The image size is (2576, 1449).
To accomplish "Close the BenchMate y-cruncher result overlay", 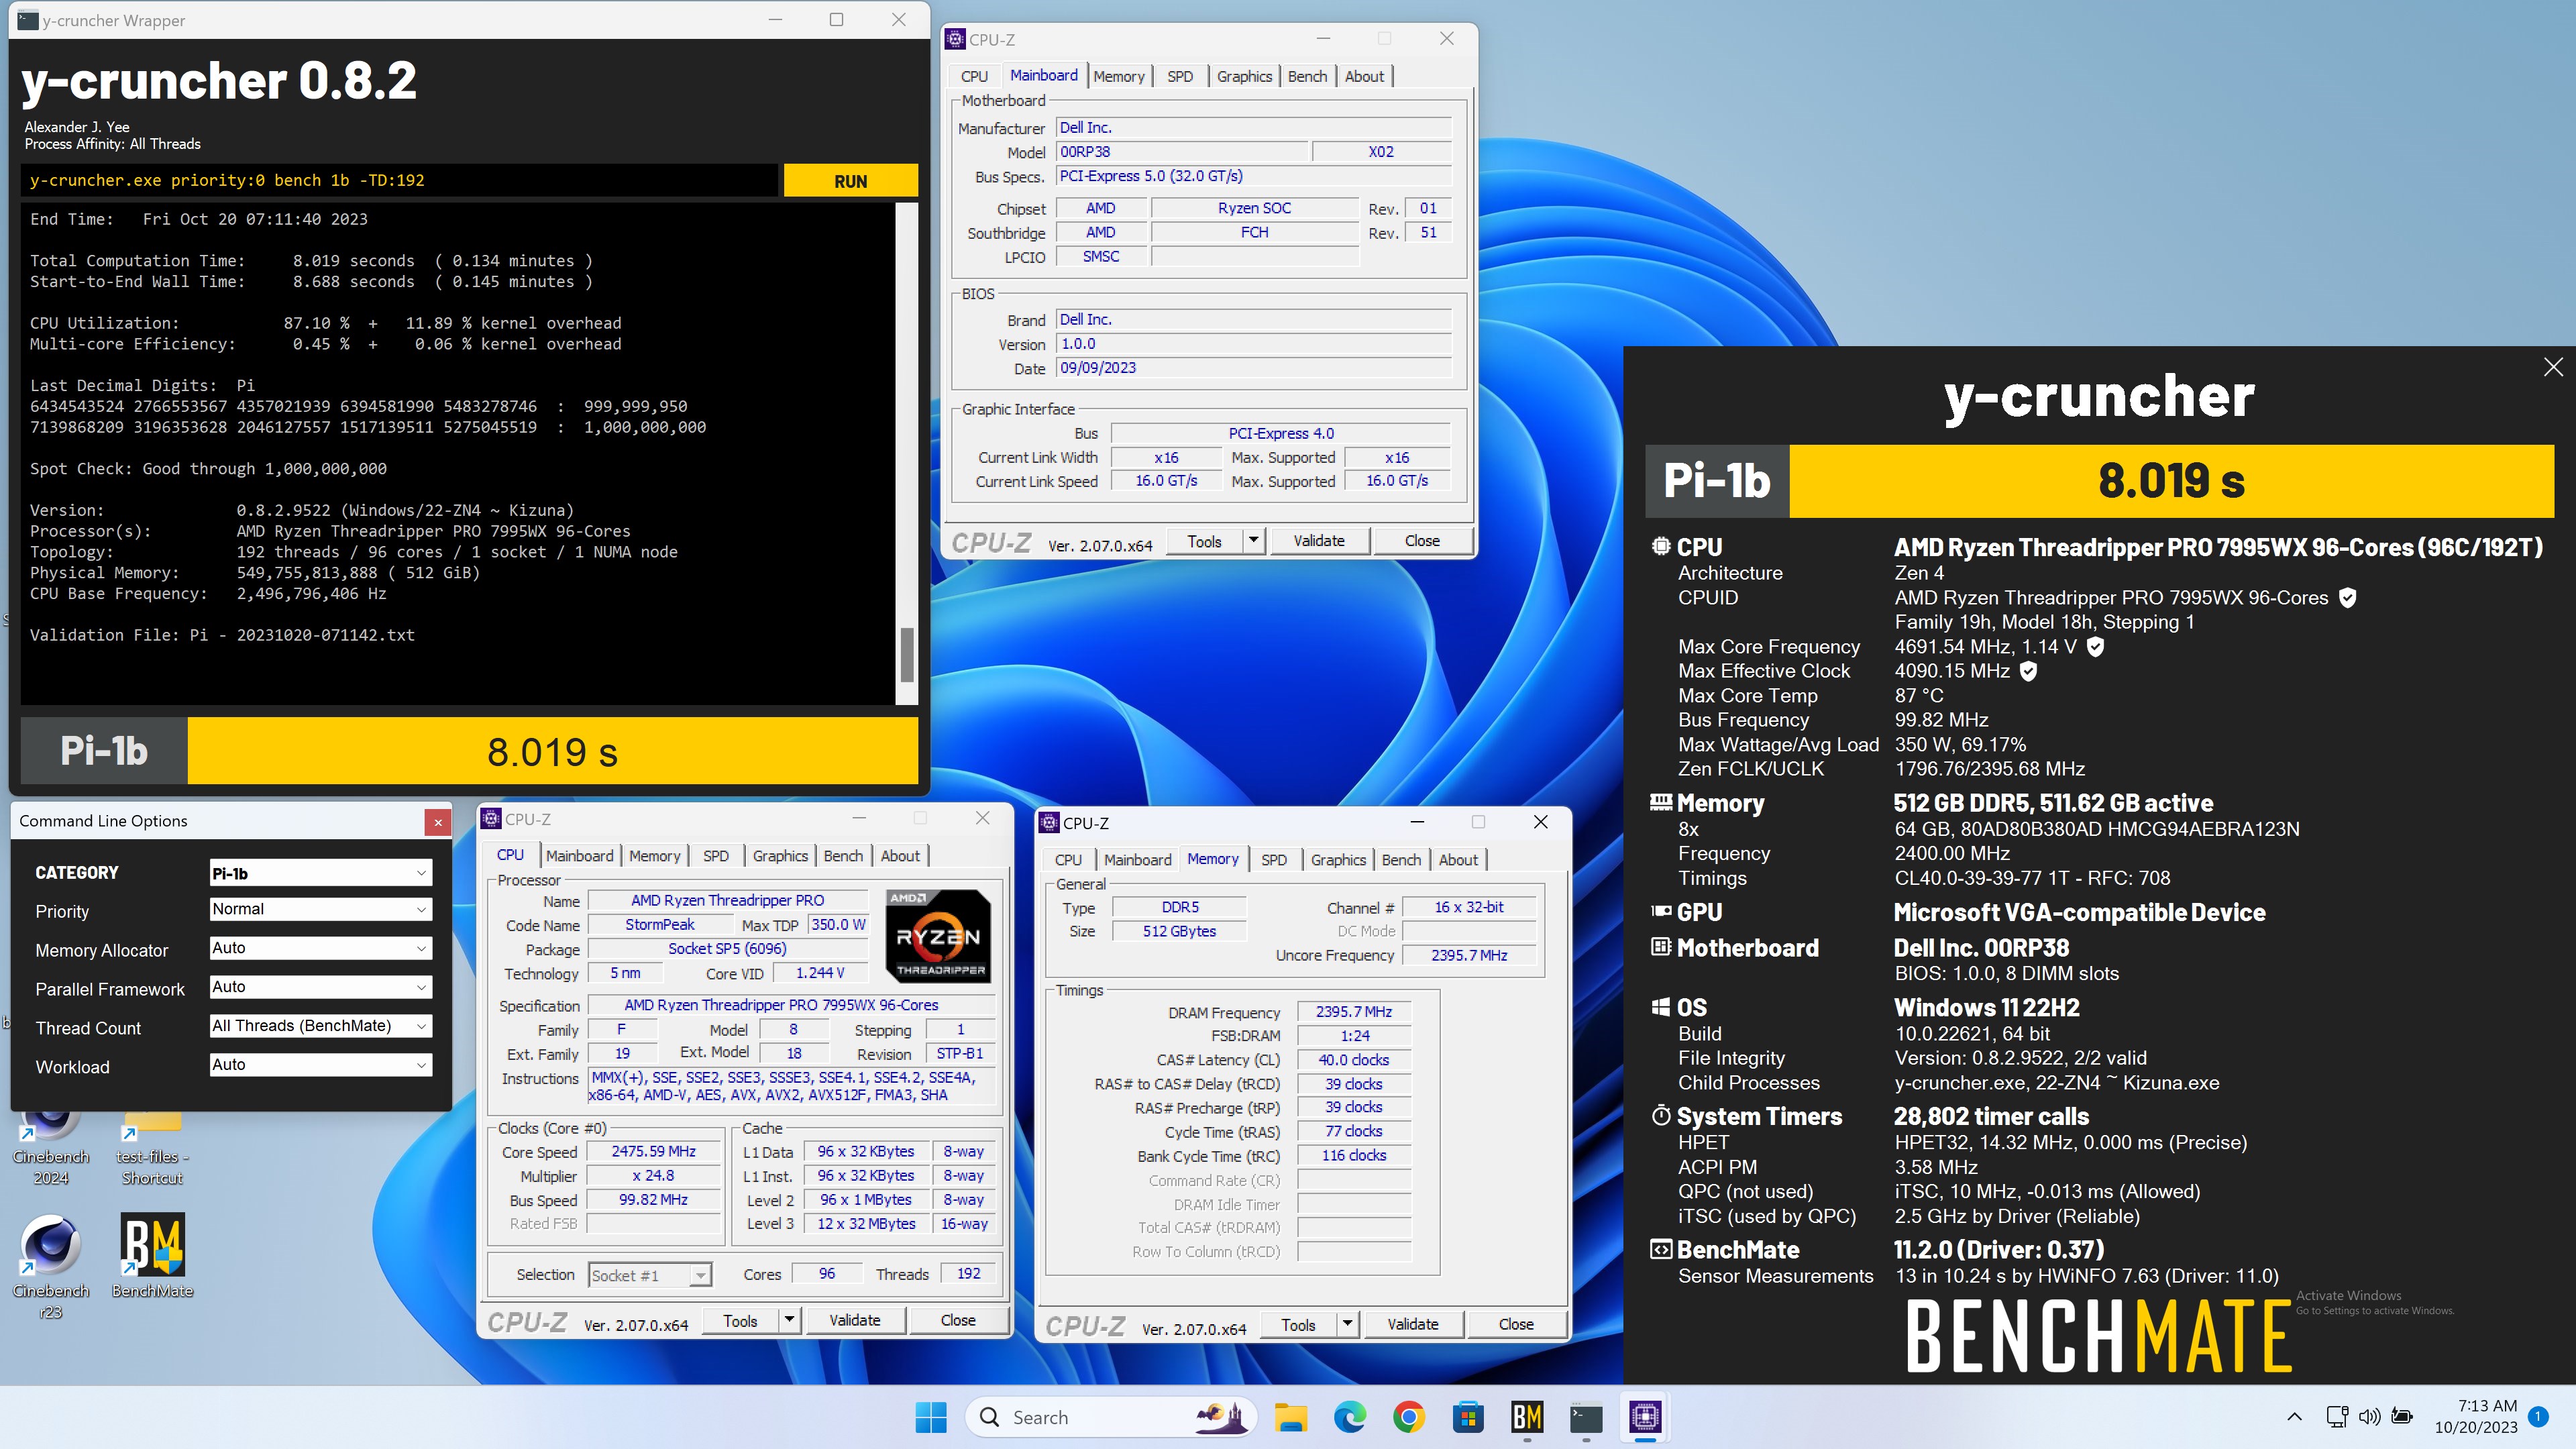I will [x=2553, y=367].
